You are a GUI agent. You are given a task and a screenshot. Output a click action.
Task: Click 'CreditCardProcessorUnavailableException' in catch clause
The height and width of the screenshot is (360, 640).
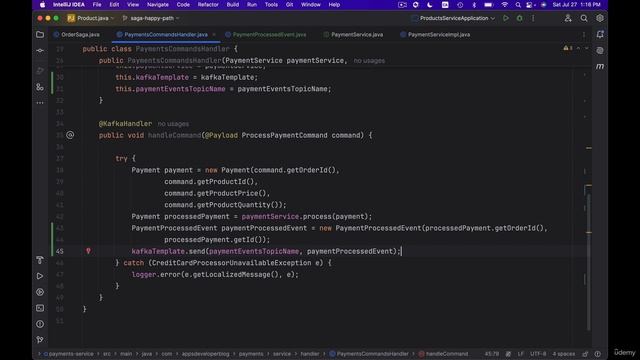pos(231,263)
